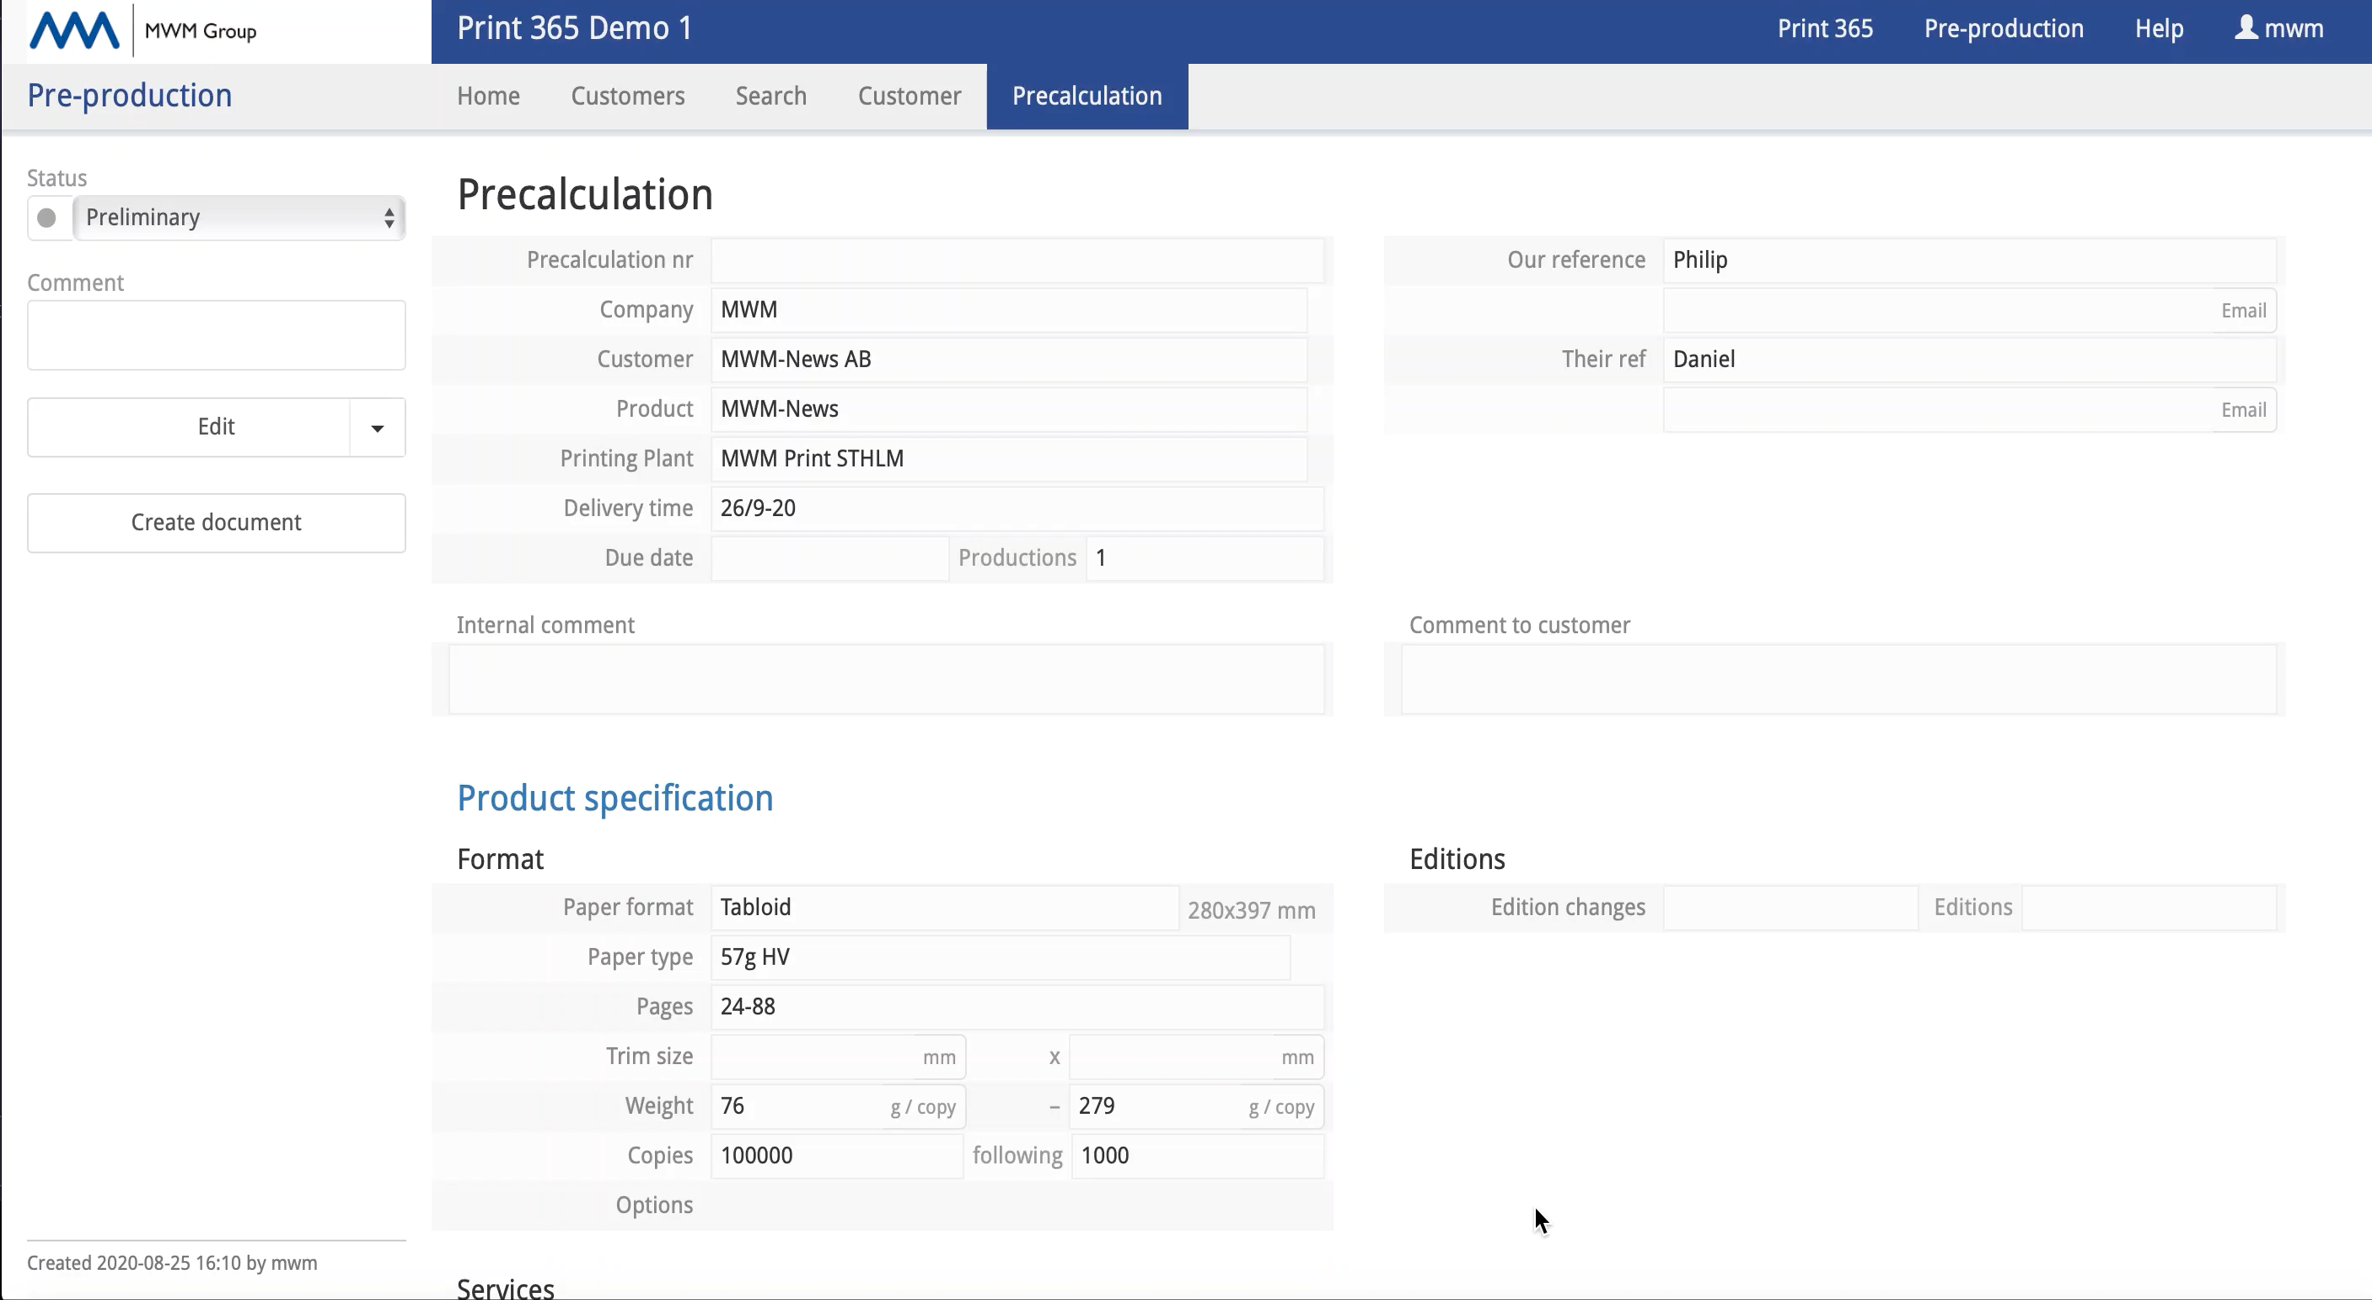Click the Customer field MWM-News AB
This screenshot has width=2372, height=1300.
click(1009, 360)
